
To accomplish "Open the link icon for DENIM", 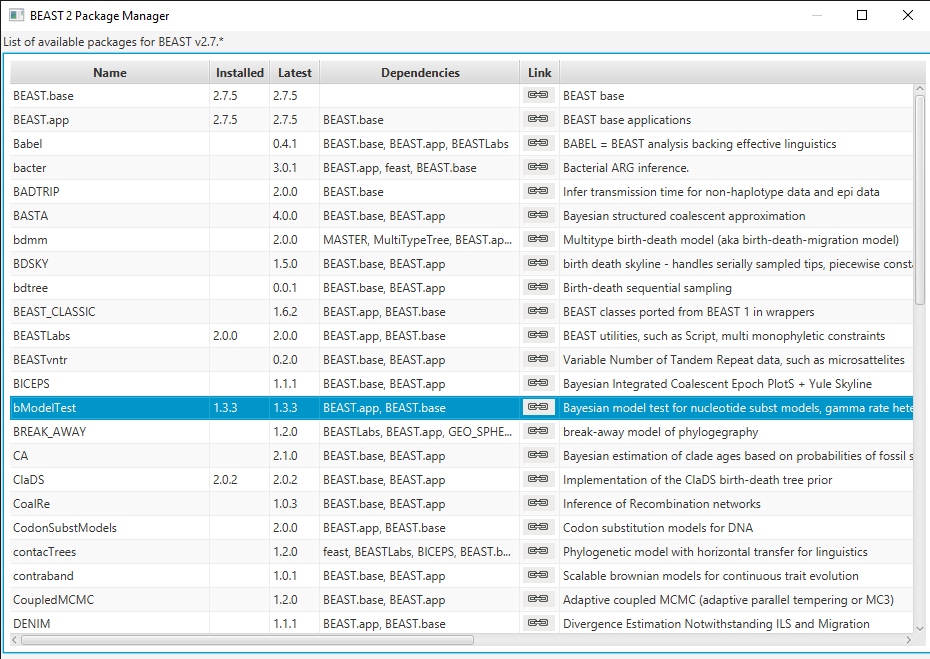I will [538, 623].
